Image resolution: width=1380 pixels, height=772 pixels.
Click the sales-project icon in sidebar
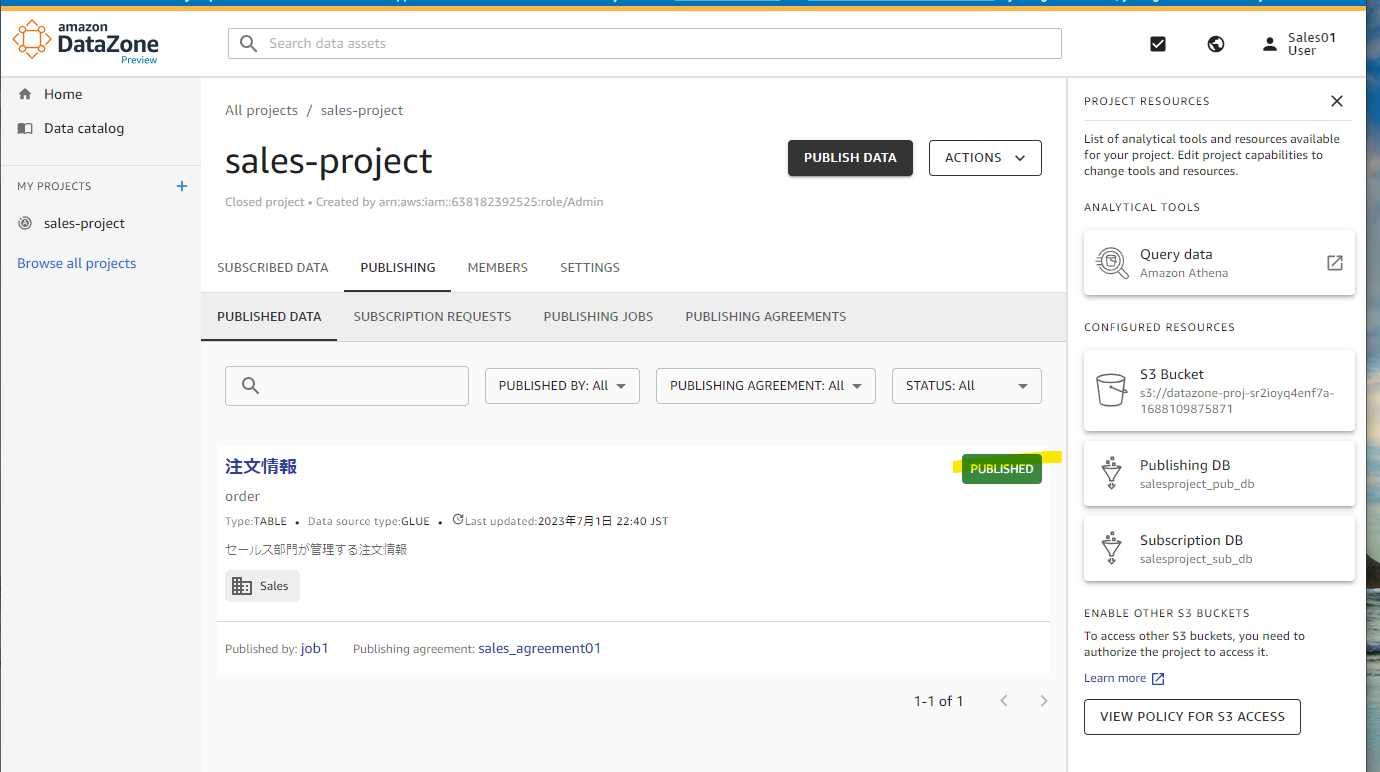tap(25, 223)
